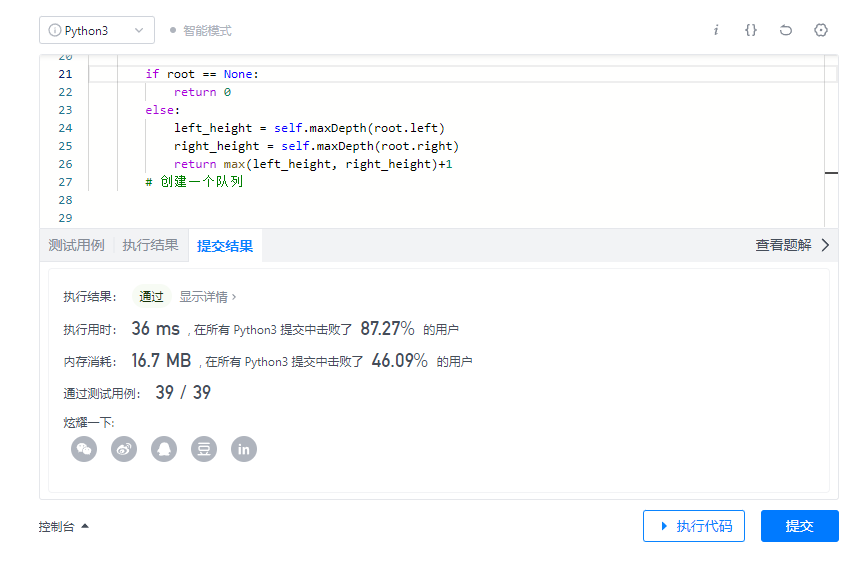
Task: Click empty editor line 29
Action: 459,218
